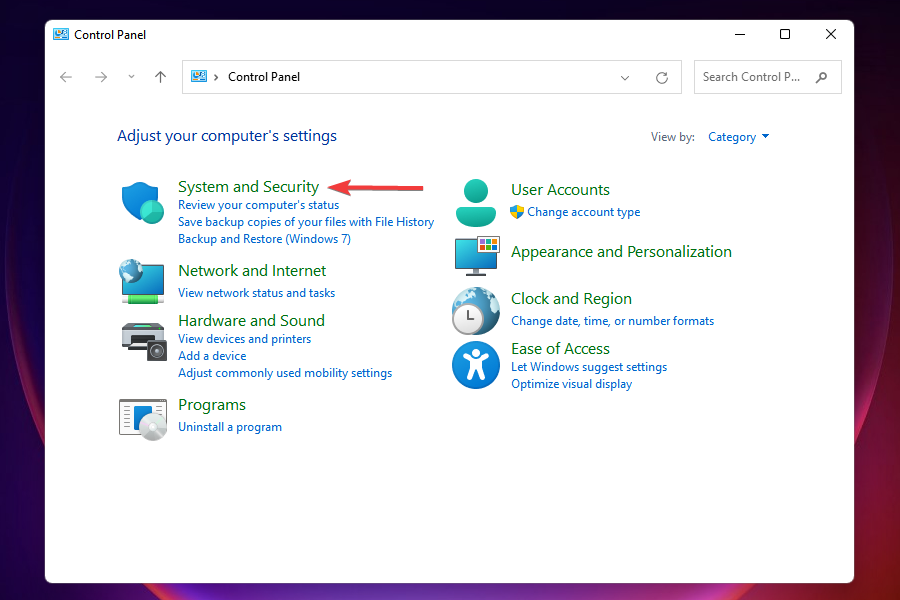Close the Control Panel window
The width and height of the screenshot is (900, 600).
831,34
